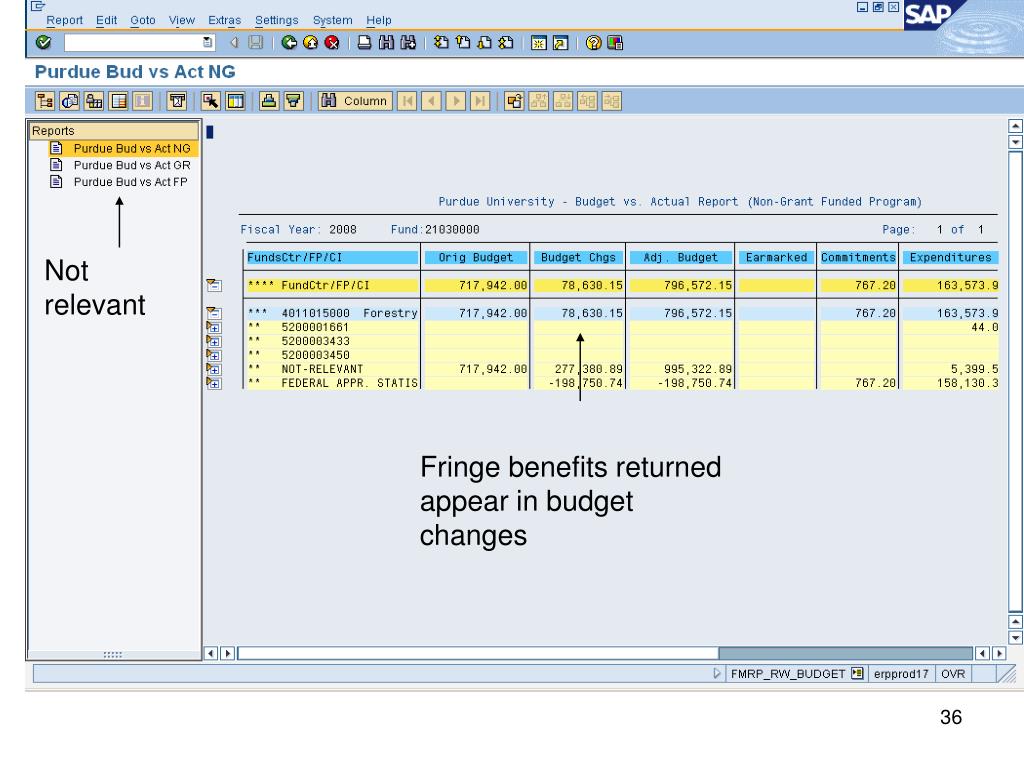This screenshot has width=1024, height=768.
Task: Click the last-column navigation arrow icon
Action: pyautogui.click(x=480, y=101)
